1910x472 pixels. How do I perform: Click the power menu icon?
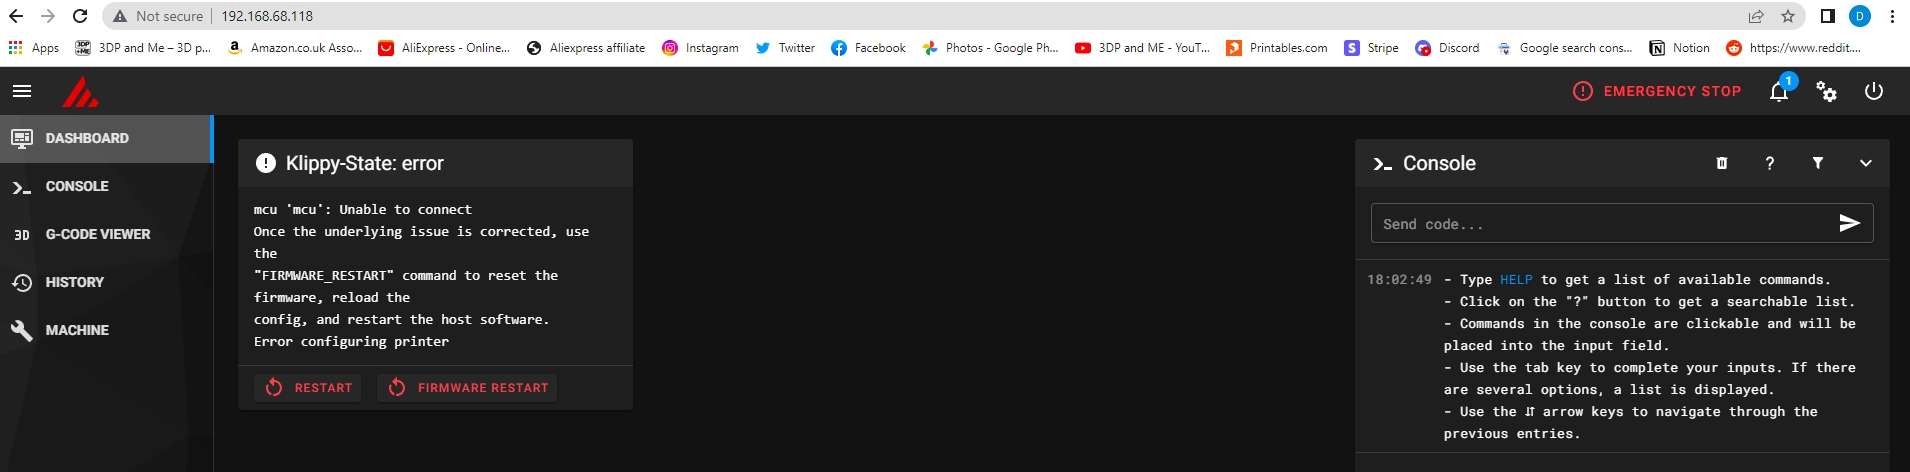pyautogui.click(x=1874, y=91)
